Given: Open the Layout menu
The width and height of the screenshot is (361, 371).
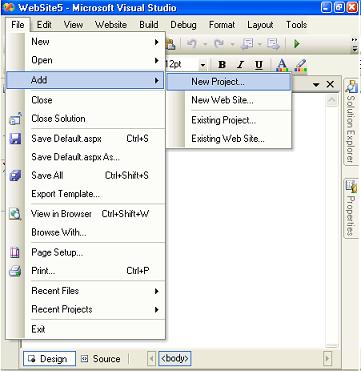Looking at the screenshot, I should tap(260, 25).
